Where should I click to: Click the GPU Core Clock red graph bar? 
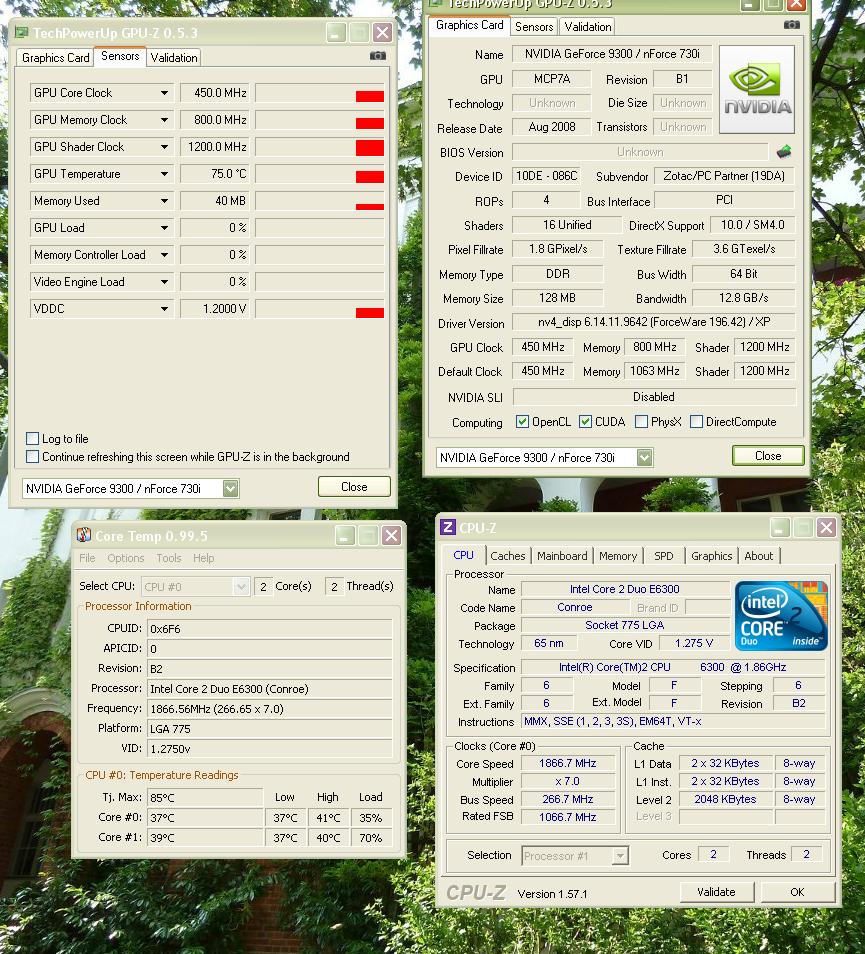click(x=370, y=96)
